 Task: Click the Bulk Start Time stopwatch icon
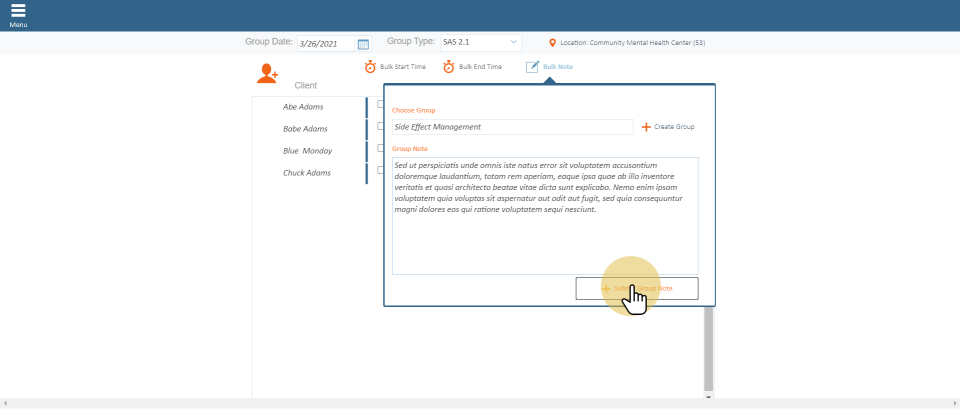(370, 67)
